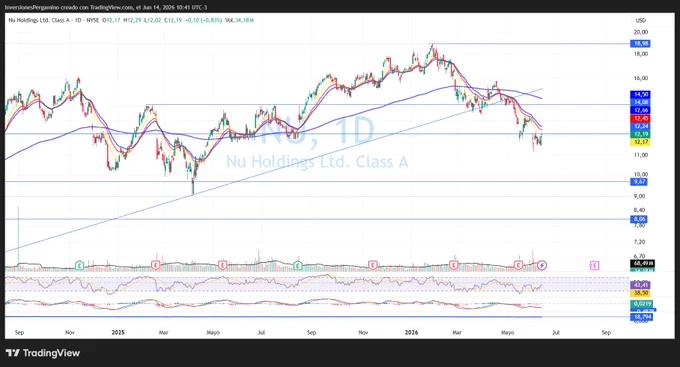The image size is (680, 367).
Task: Select the yellow 12,17 price label
Action: tap(641, 142)
